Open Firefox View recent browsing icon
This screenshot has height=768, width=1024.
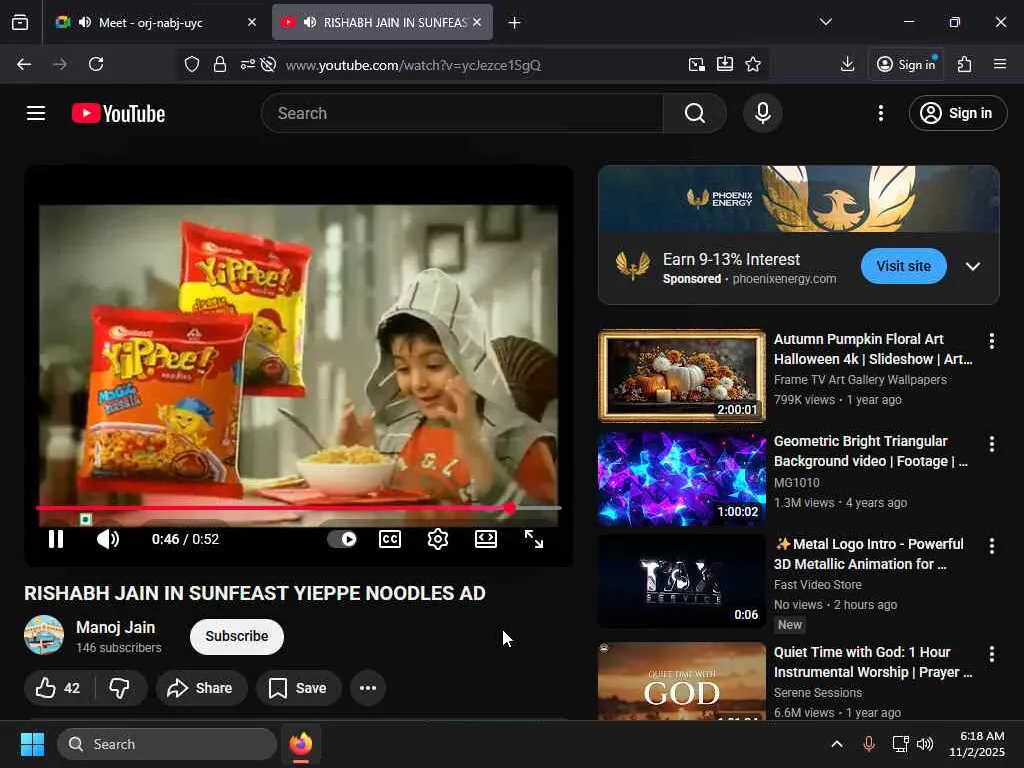click(20, 22)
